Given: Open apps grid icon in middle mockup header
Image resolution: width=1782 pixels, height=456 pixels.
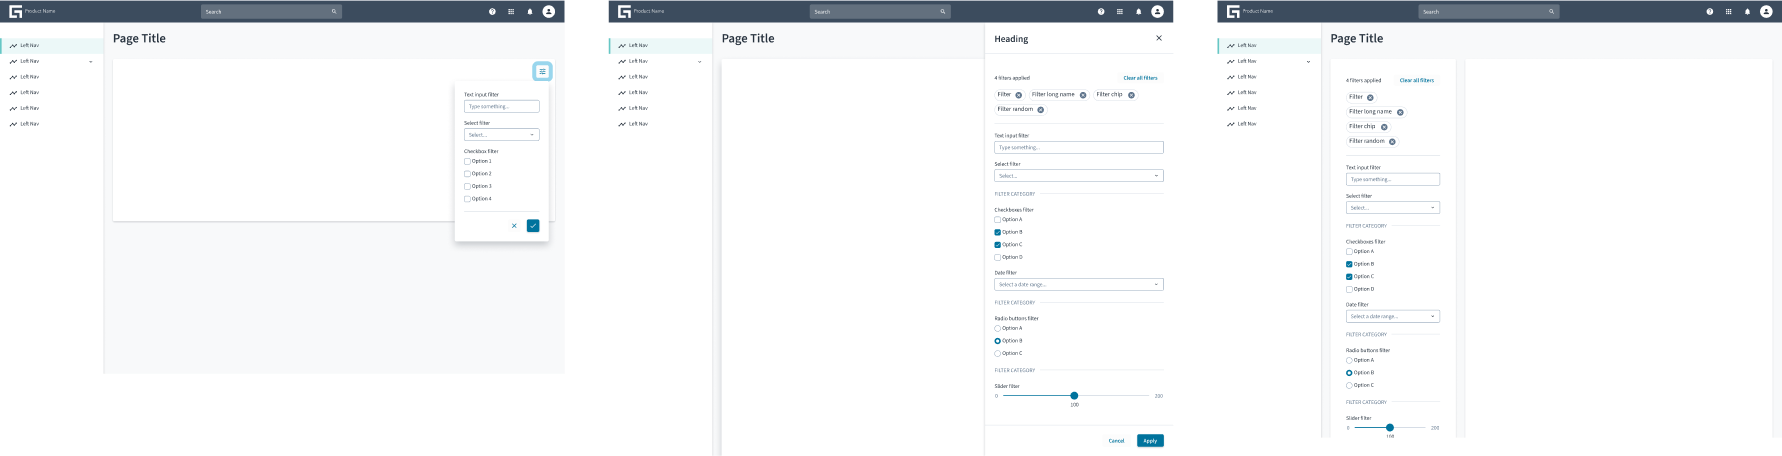Looking at the screenshot, I should [x=1120, y=12].
